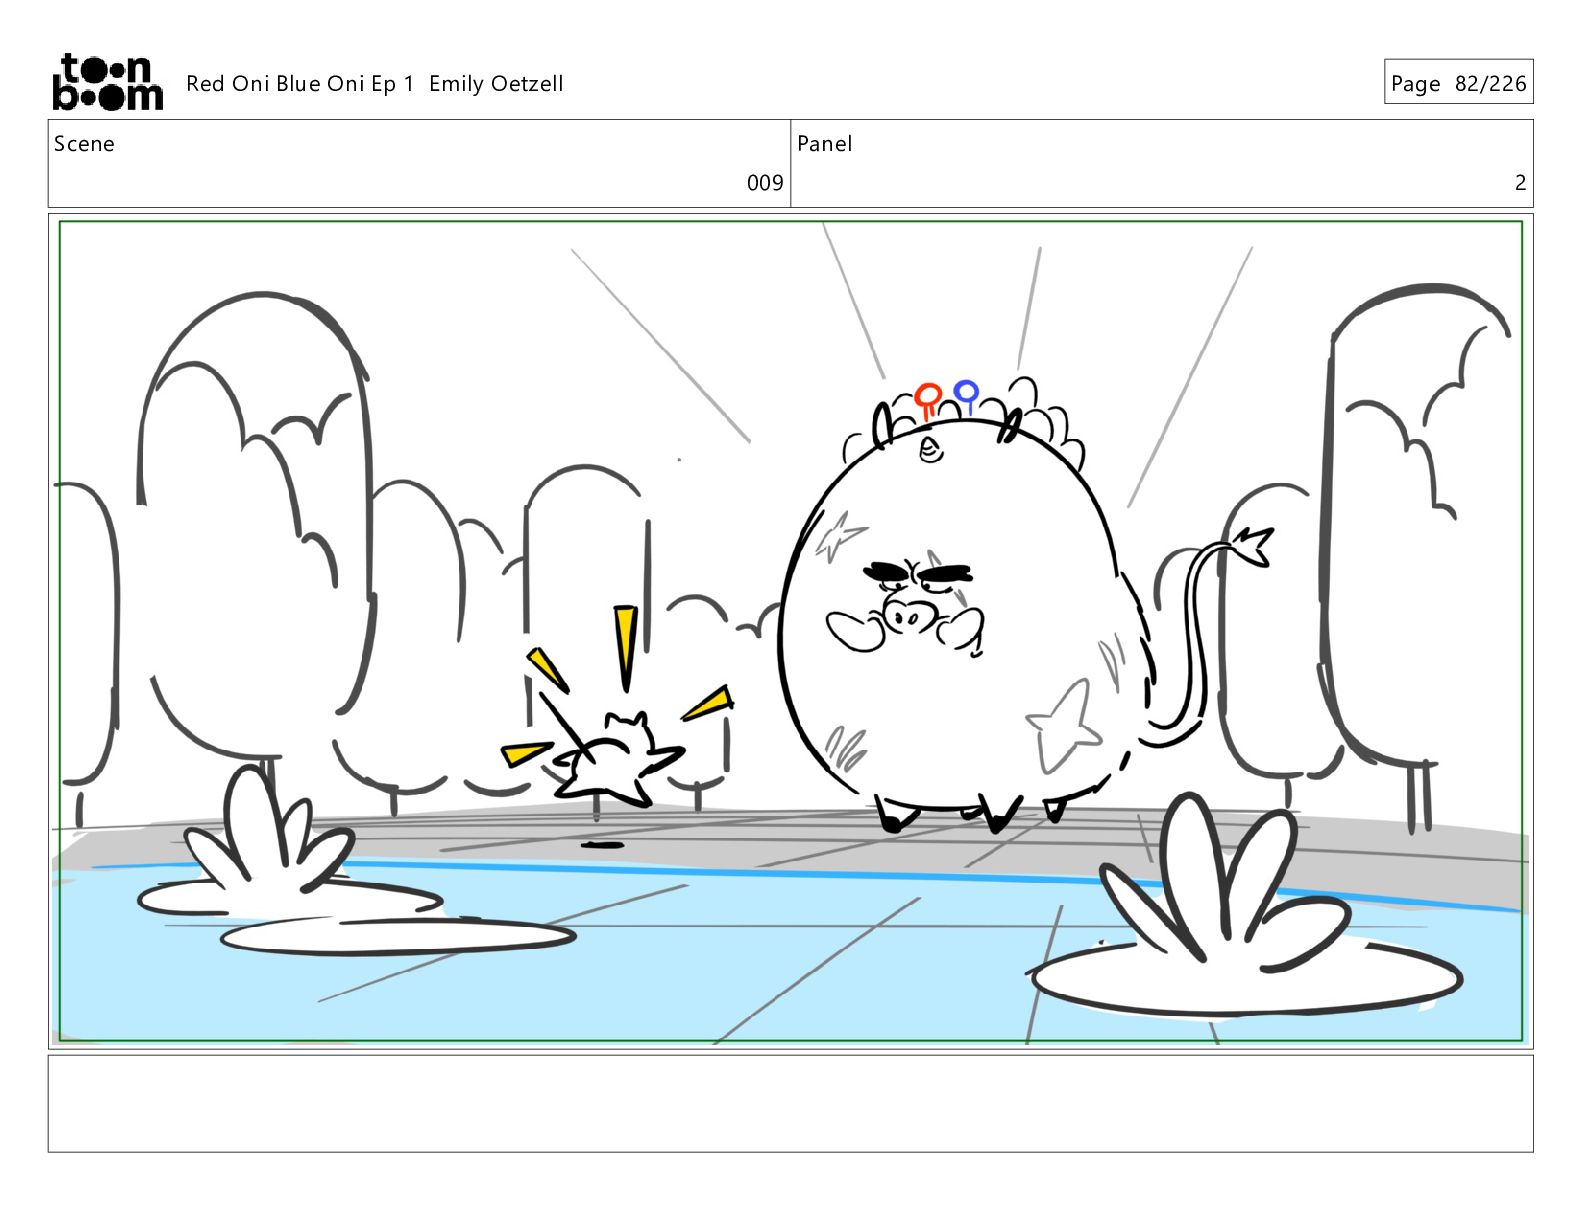This screenshot has width=1584, height=1224.
Task: Click the title text 'Red Oni Blue Oni Ep 1'
Action: click(300, 84)
